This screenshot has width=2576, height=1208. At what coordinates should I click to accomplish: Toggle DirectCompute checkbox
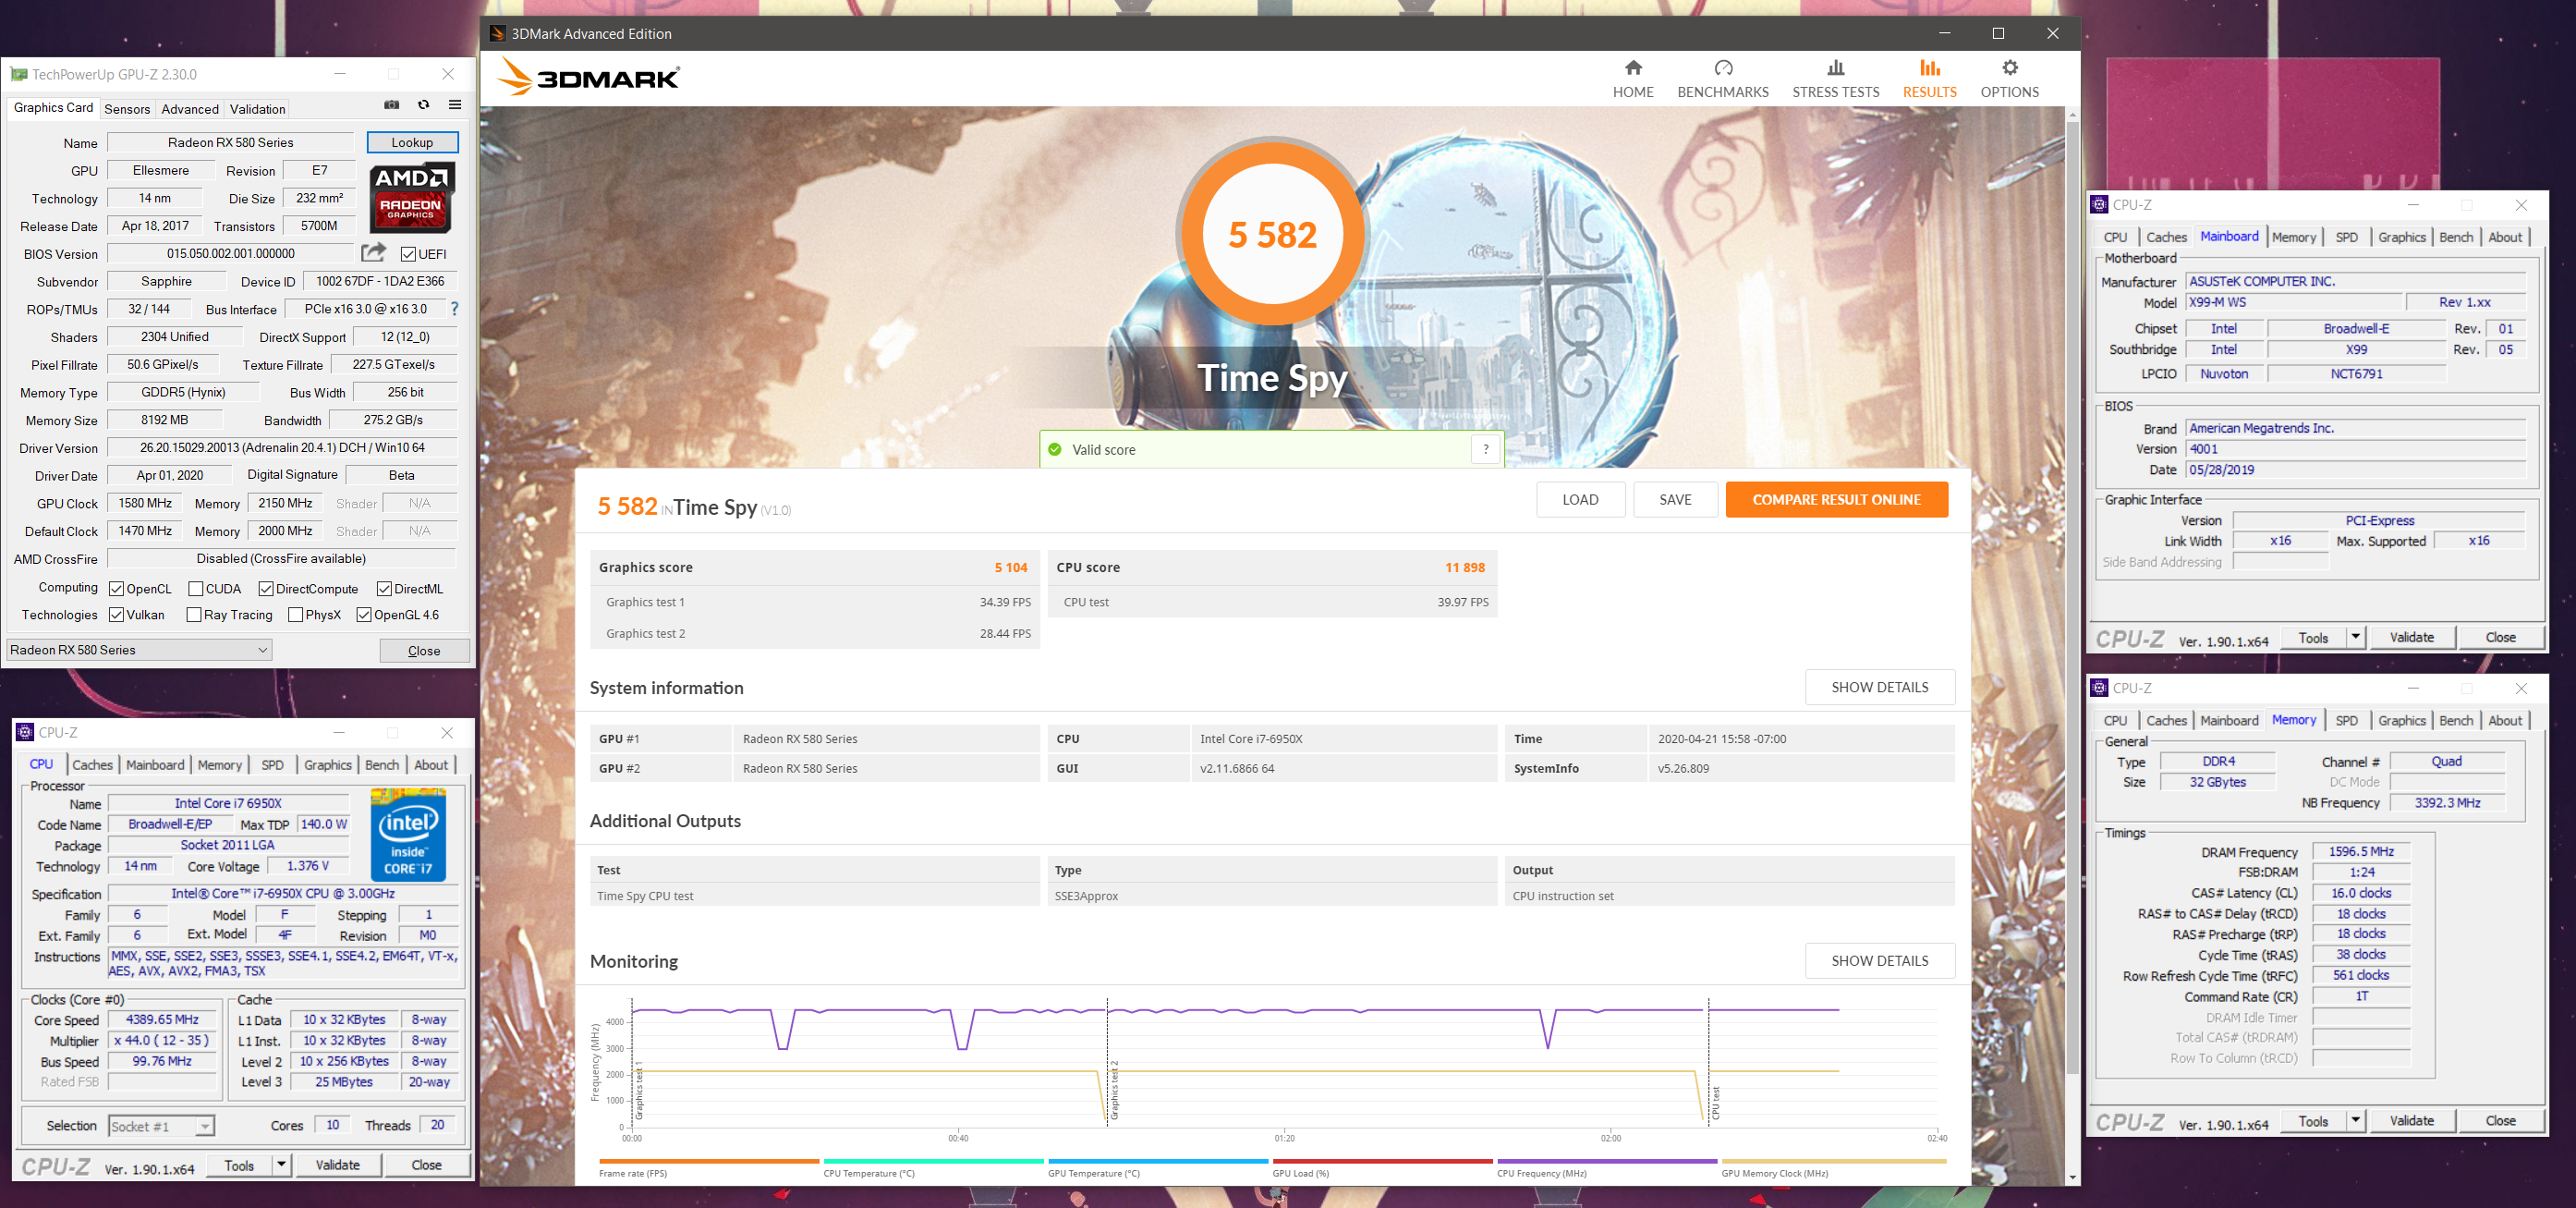(266, 589)
